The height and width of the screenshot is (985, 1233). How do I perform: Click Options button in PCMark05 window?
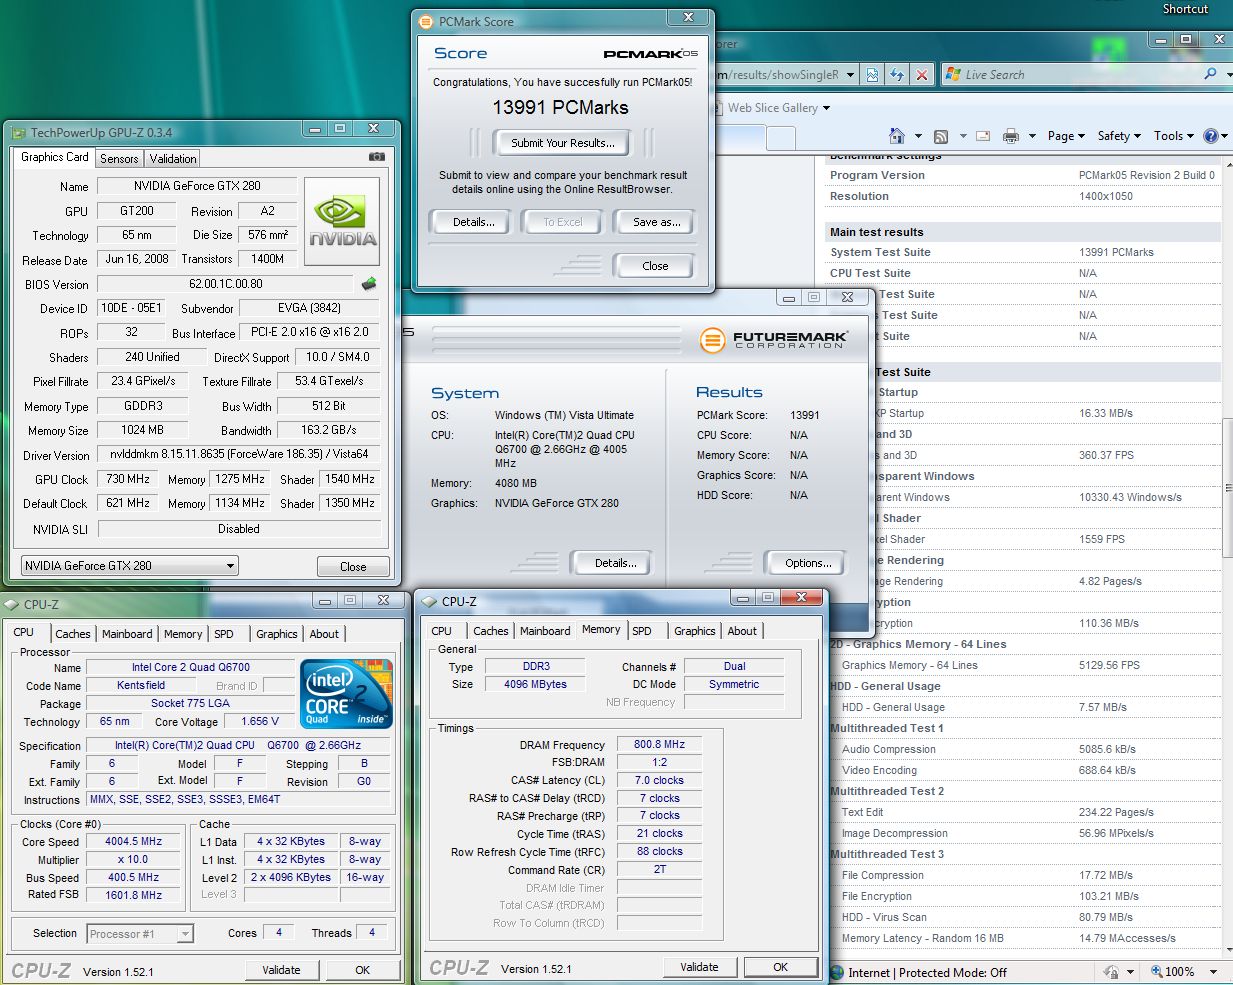(x=808, y=563)
